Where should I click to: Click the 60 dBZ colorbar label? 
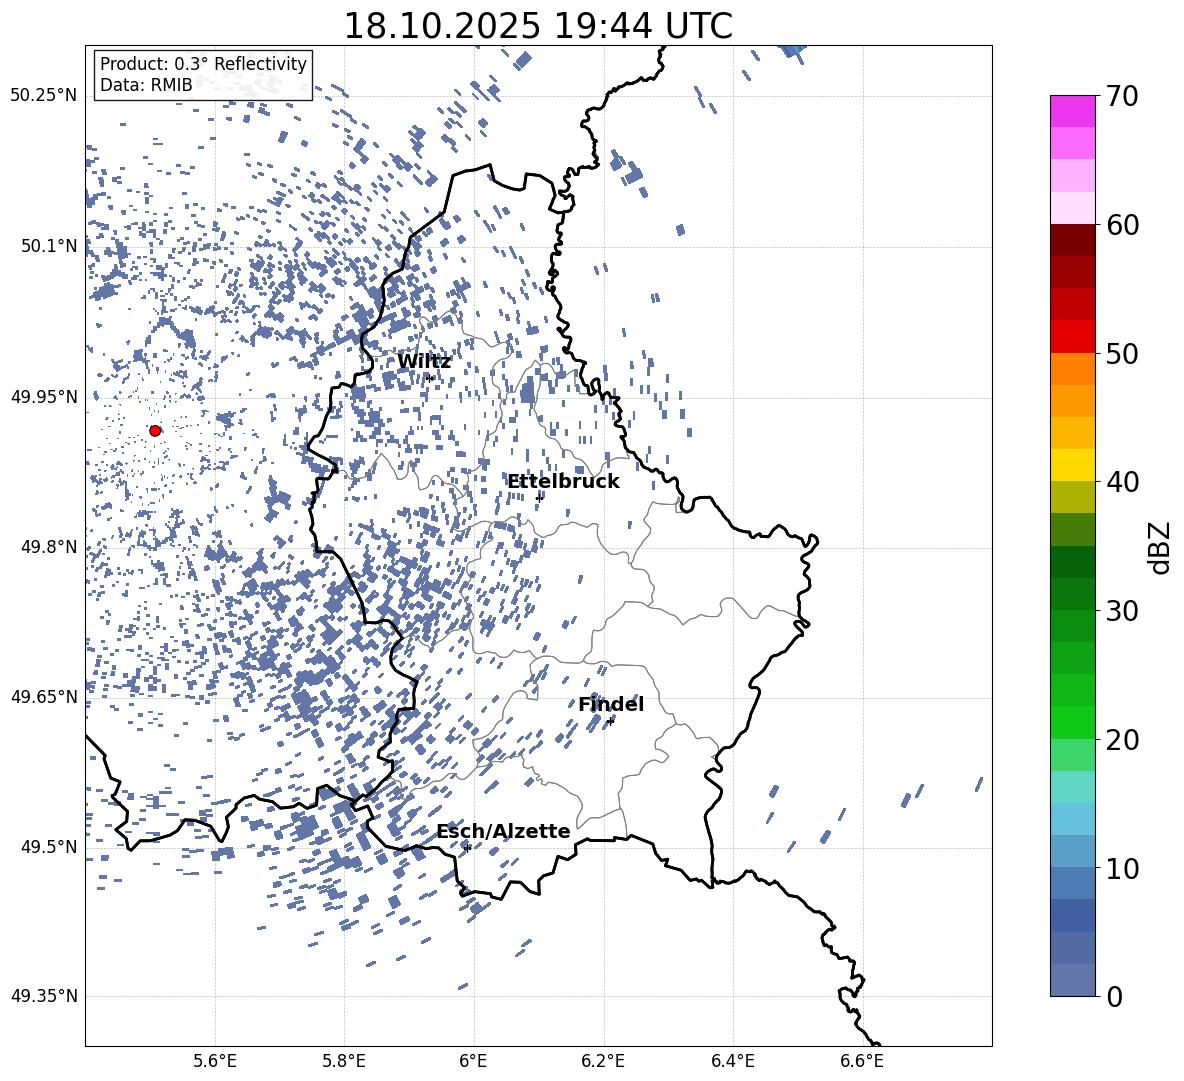pyautogui.click(x=1123, y=225)
